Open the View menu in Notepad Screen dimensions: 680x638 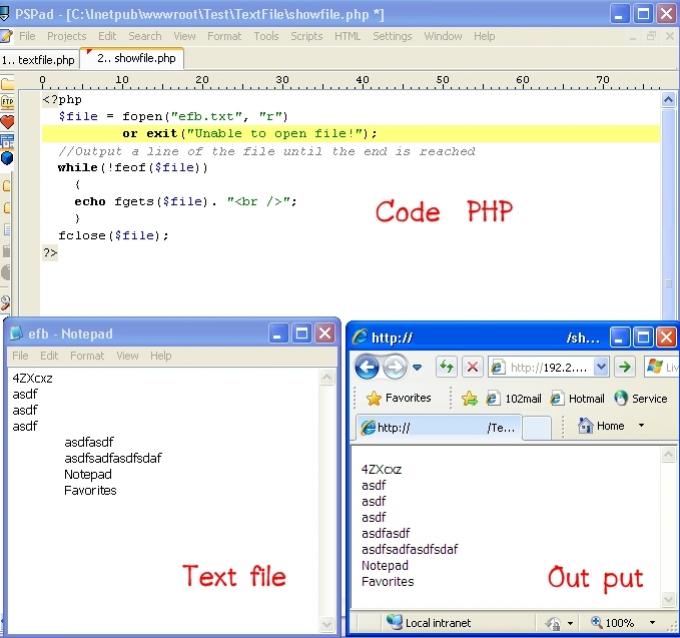click(x=127, y=356)
